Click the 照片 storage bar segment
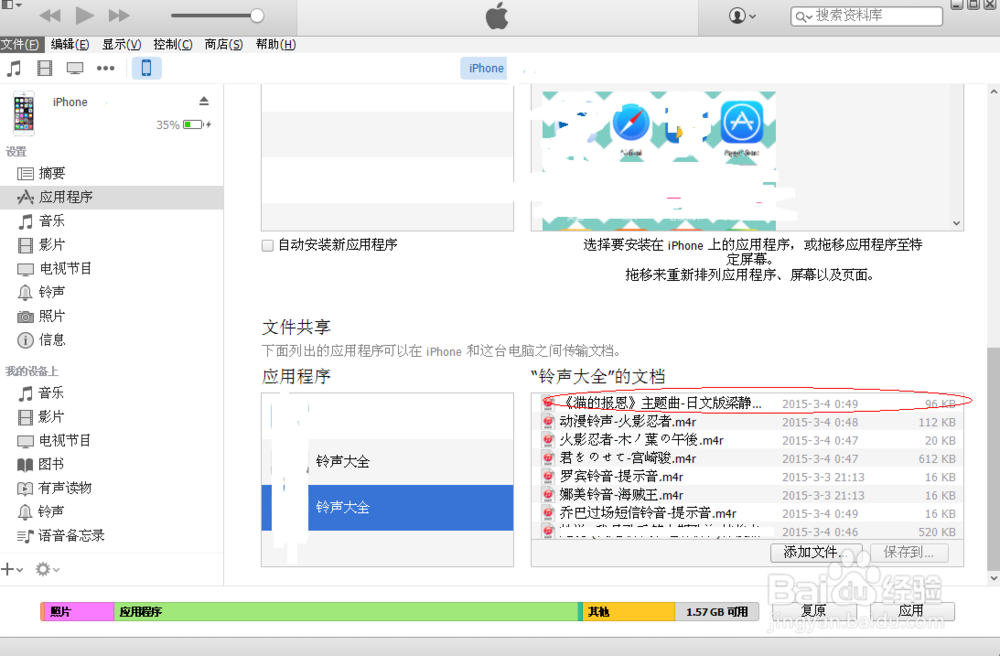This screenshot has width=1000, height=656. pos(79,611)
